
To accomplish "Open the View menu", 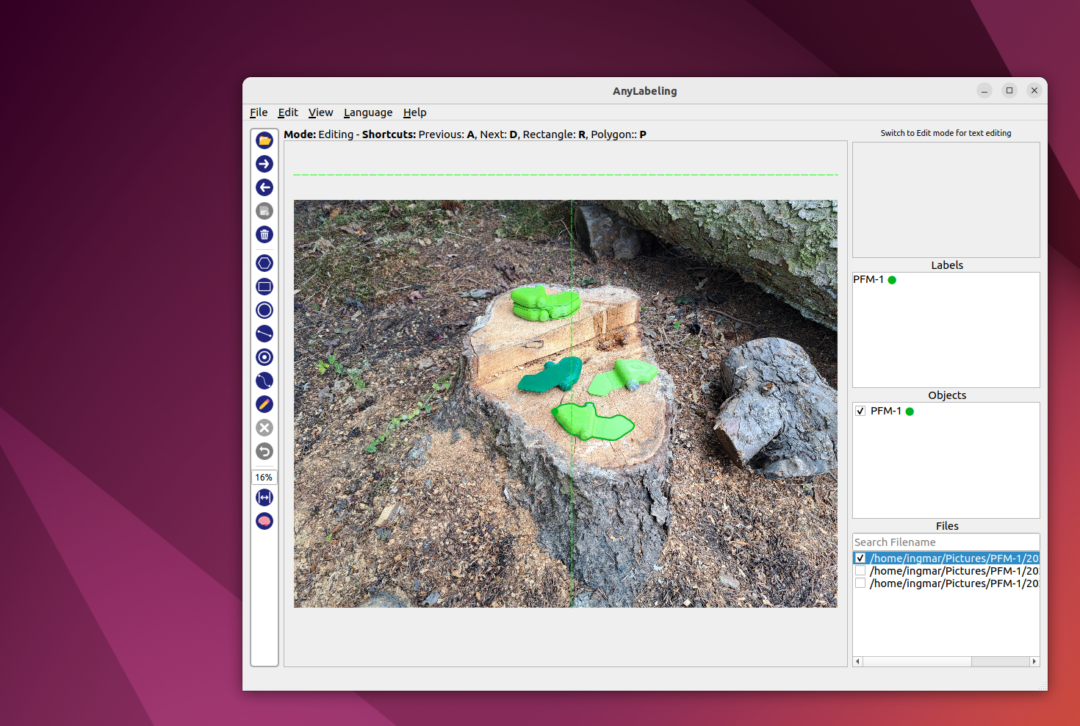I will click(x=320, y=113).
